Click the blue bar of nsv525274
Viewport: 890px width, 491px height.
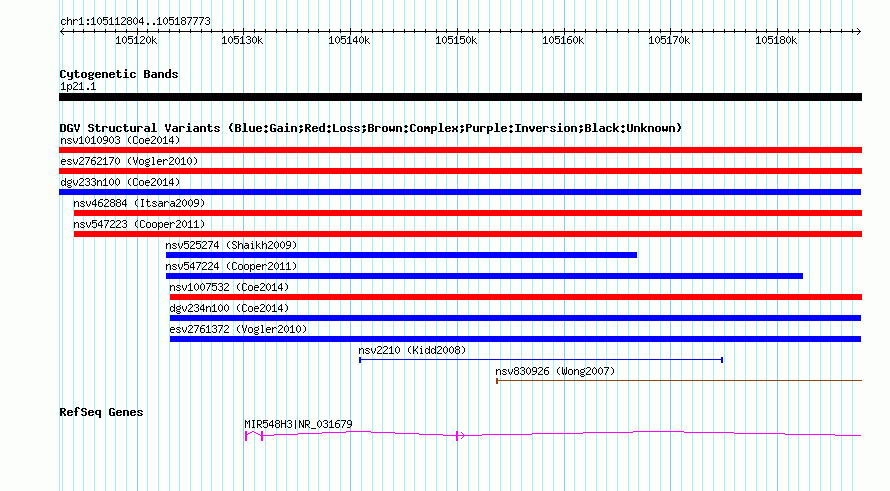(401, 255)
